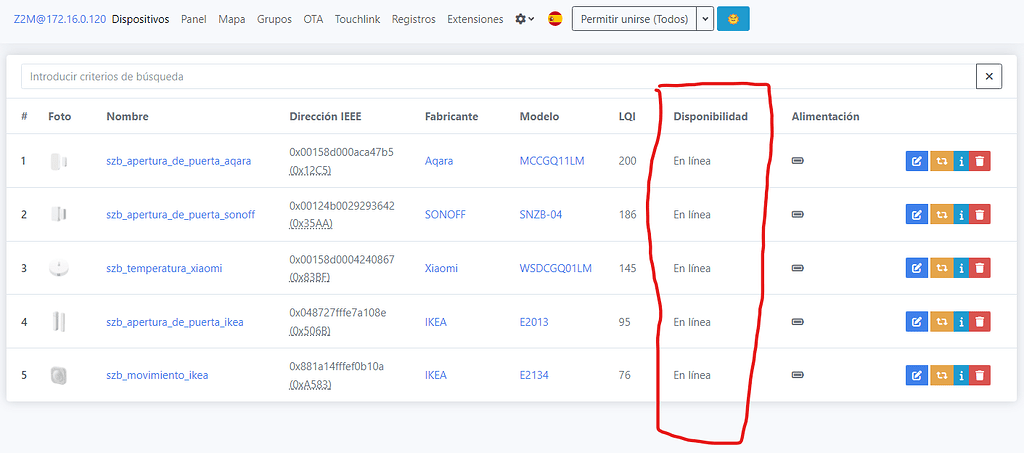Follow the Xiaomi manufacturer link

[441, 268]
